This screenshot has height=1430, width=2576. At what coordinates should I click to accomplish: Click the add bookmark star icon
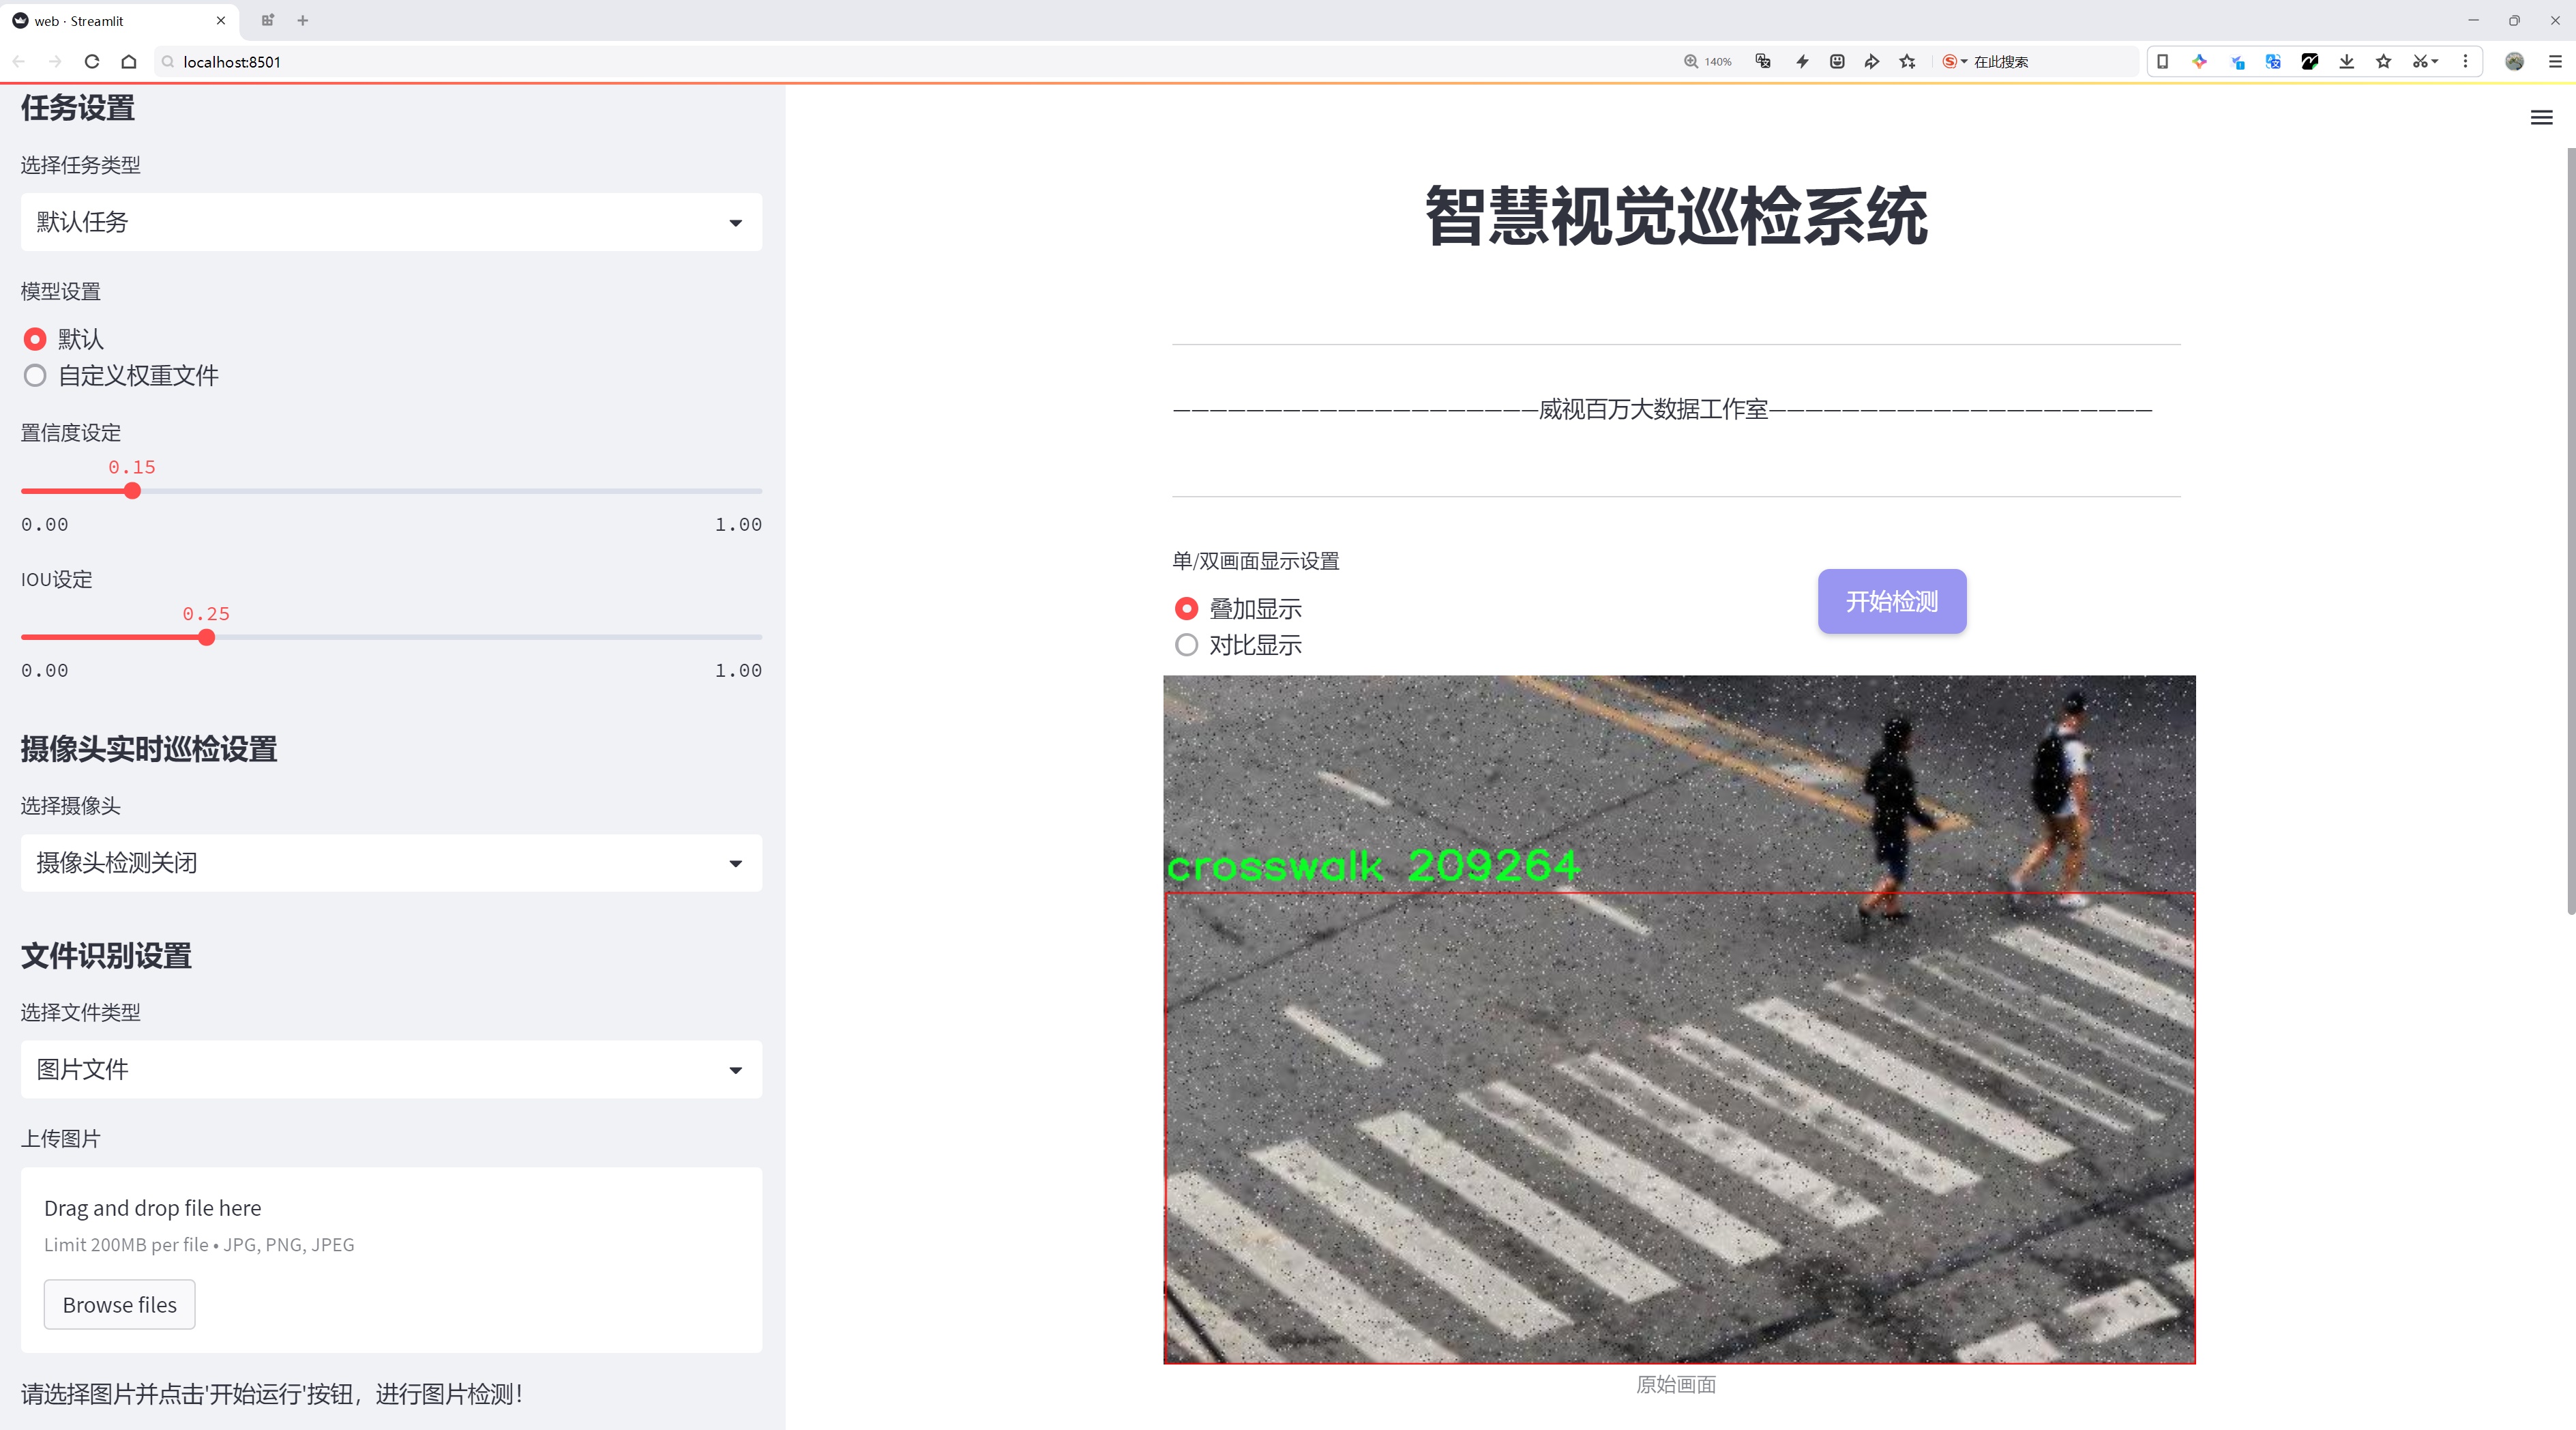[1907, 62]
